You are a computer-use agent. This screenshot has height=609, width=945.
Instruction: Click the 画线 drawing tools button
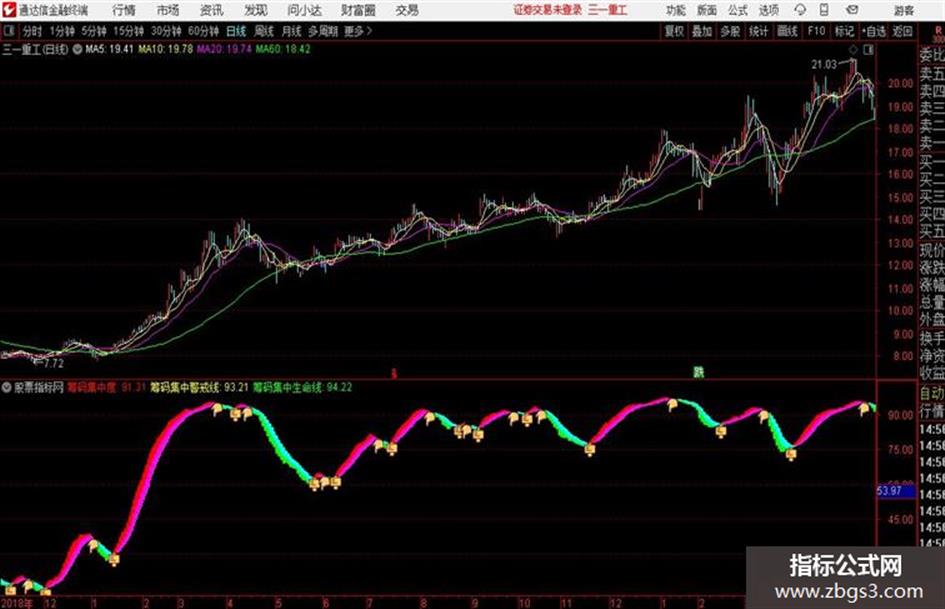[x=787, y=31]
